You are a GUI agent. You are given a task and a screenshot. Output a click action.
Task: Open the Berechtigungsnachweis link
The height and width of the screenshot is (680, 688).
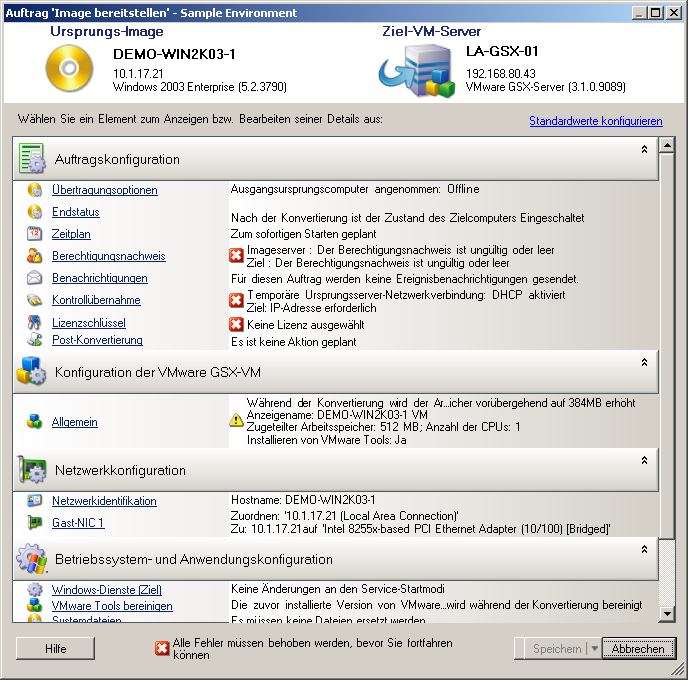click(x=108, y=256)
